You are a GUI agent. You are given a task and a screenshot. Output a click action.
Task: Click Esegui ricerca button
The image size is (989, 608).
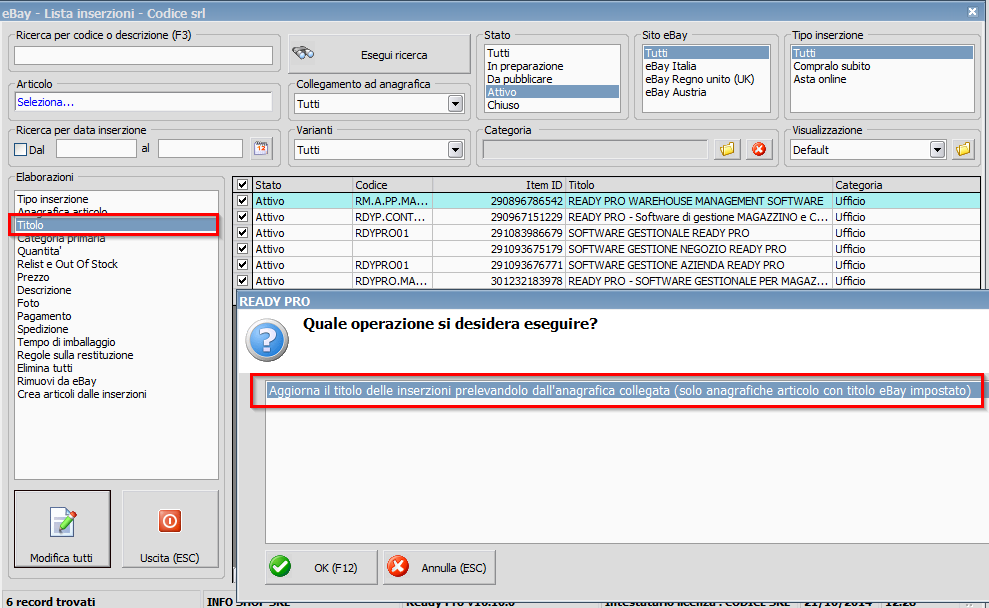[x=380, y=54]
